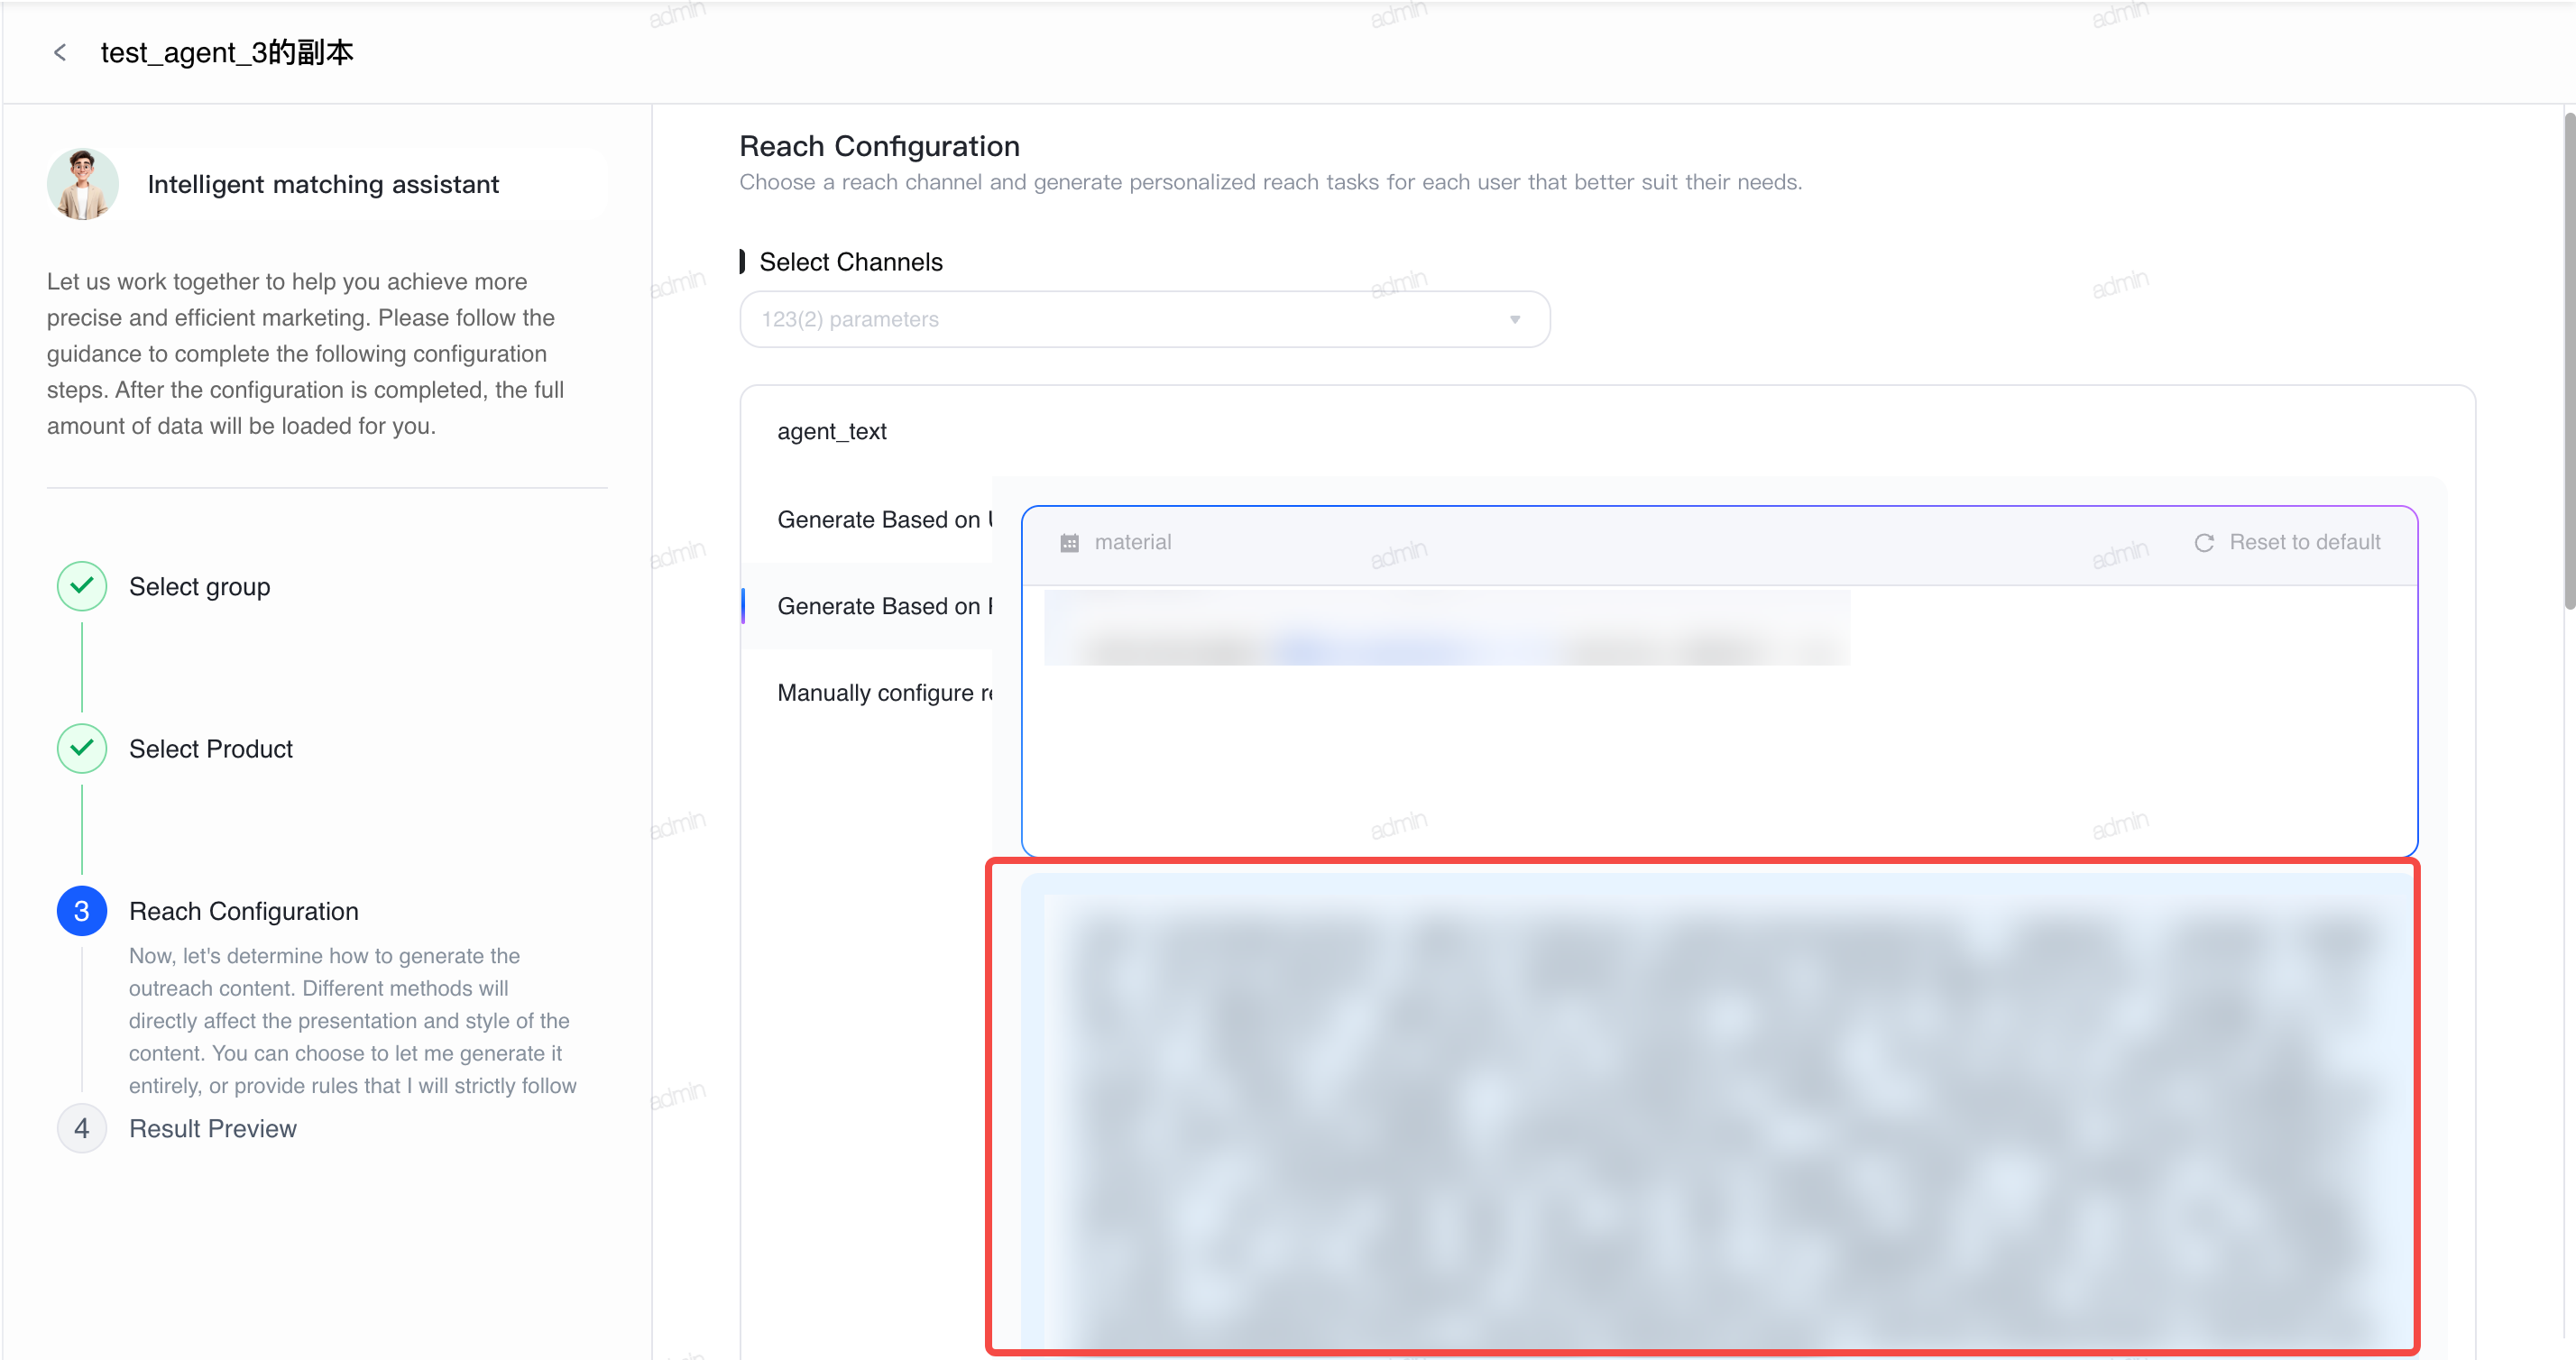Click Reset to default
The height and width of the screenshot is (1360, 2576).
click(2287, 542)
